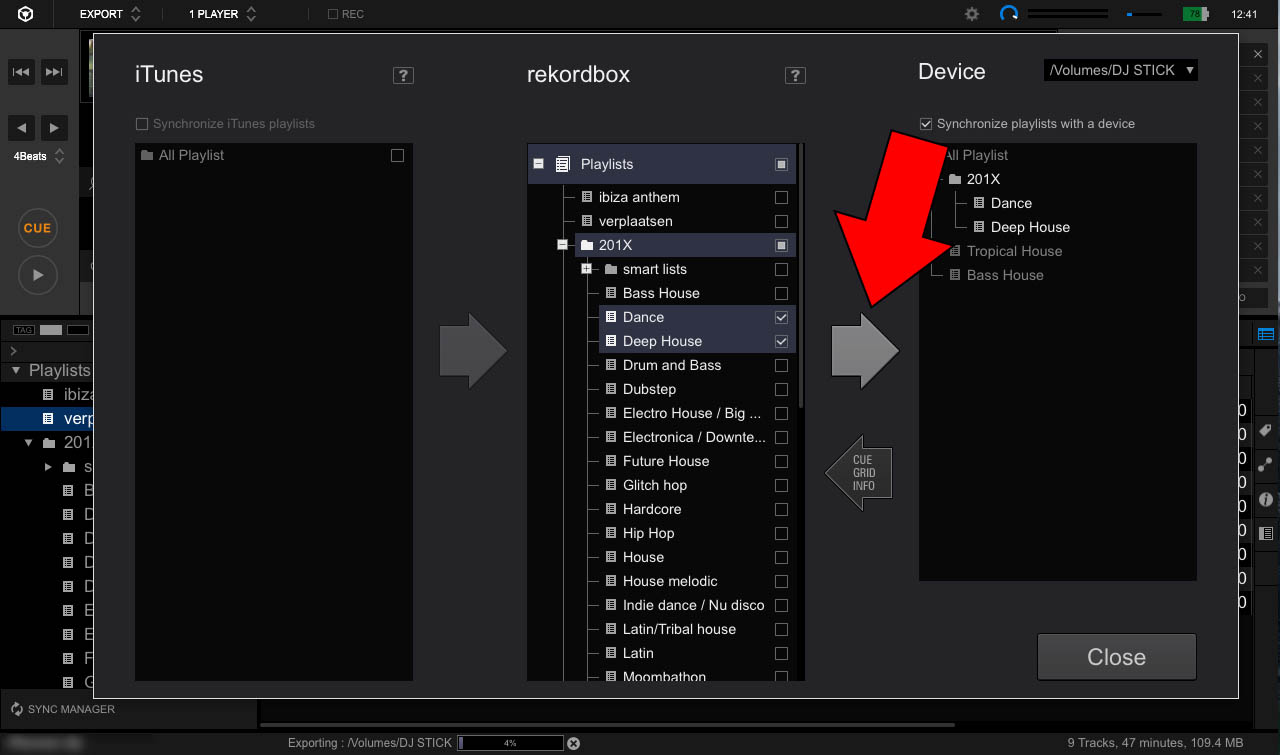
Task: Check the ibiza anthem playlist checkbox
Action: click(781, 197)
